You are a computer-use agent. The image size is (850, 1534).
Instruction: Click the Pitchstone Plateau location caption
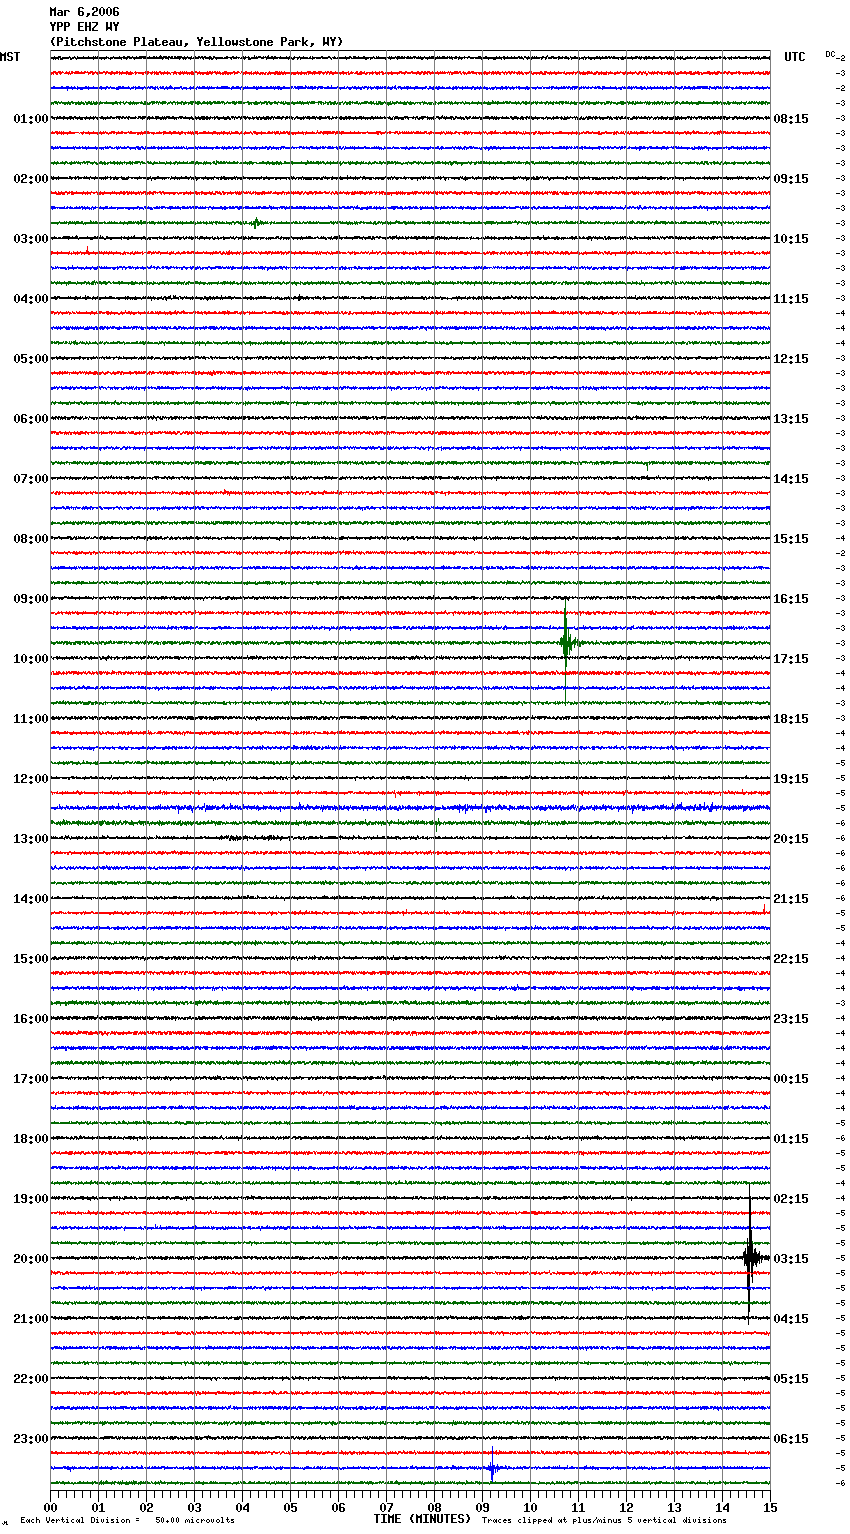click(x=196, y=42)
